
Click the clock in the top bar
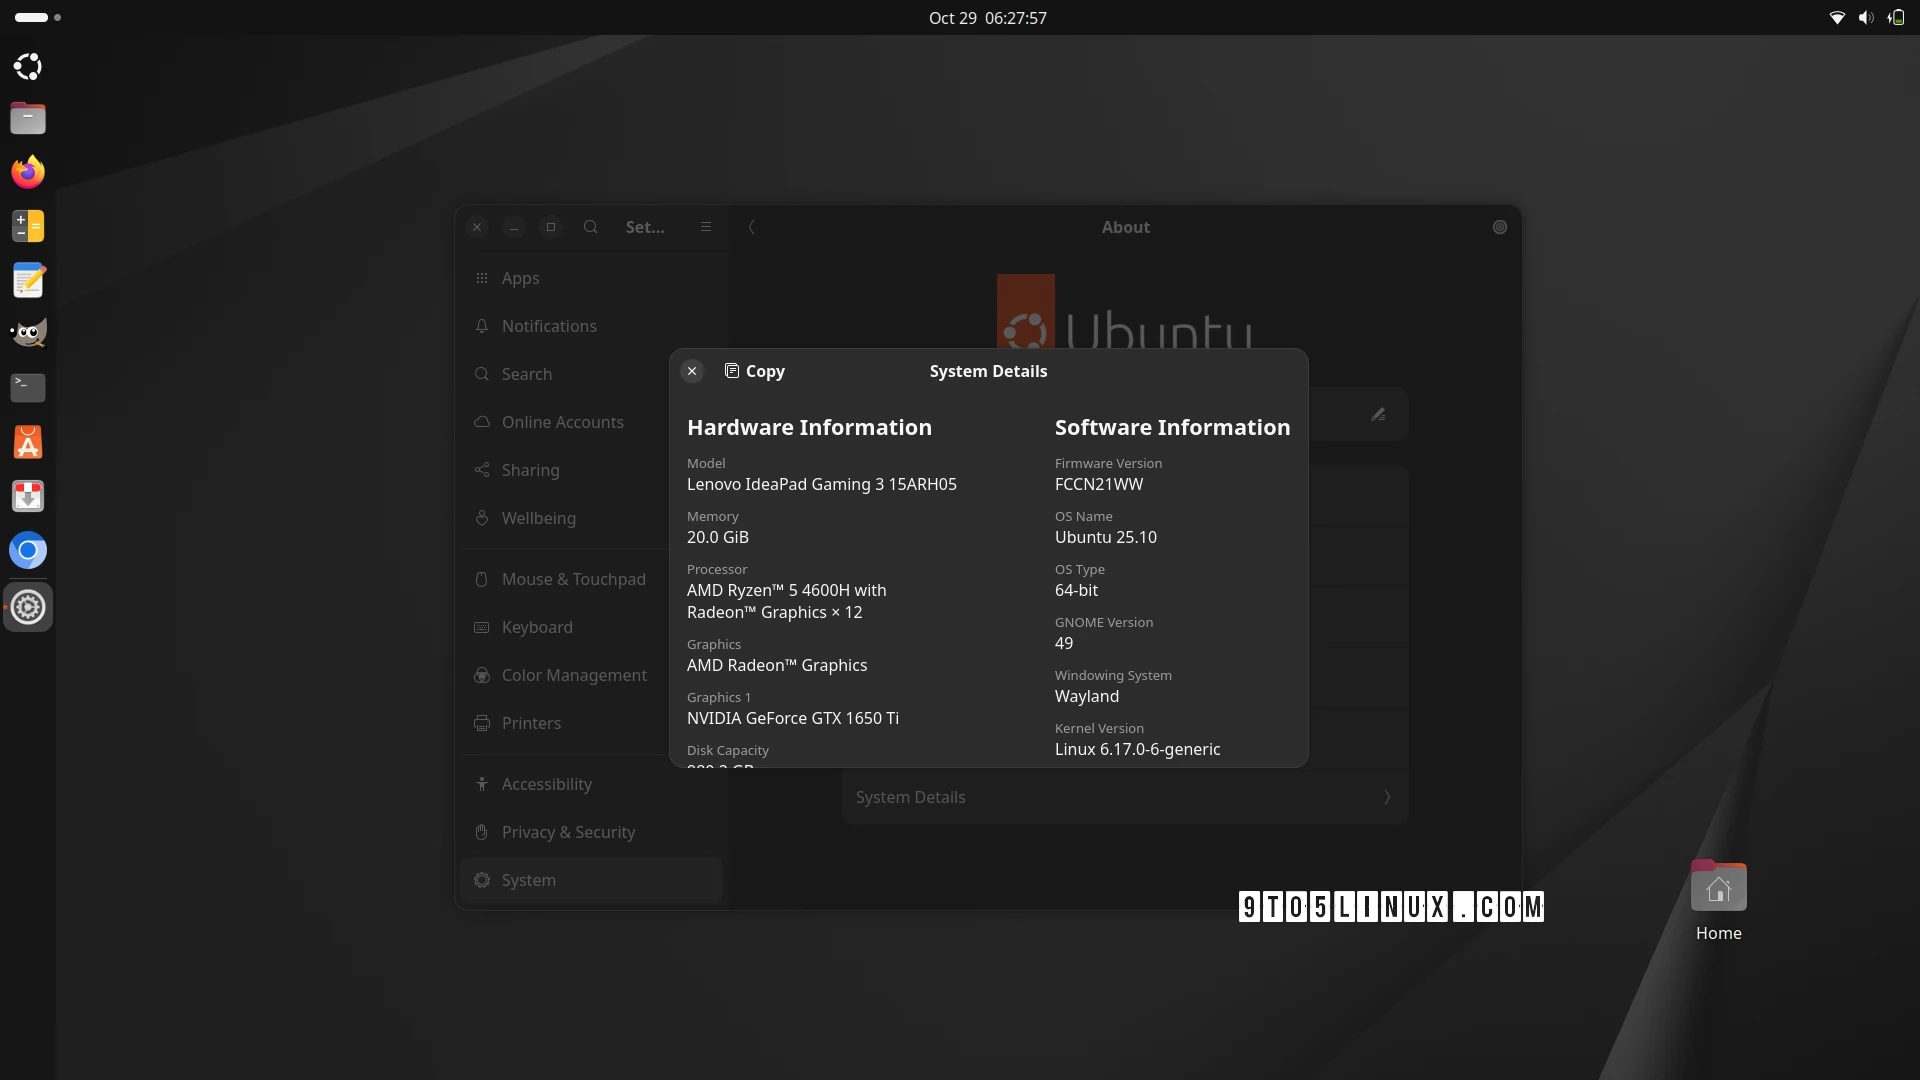(988, 18)
